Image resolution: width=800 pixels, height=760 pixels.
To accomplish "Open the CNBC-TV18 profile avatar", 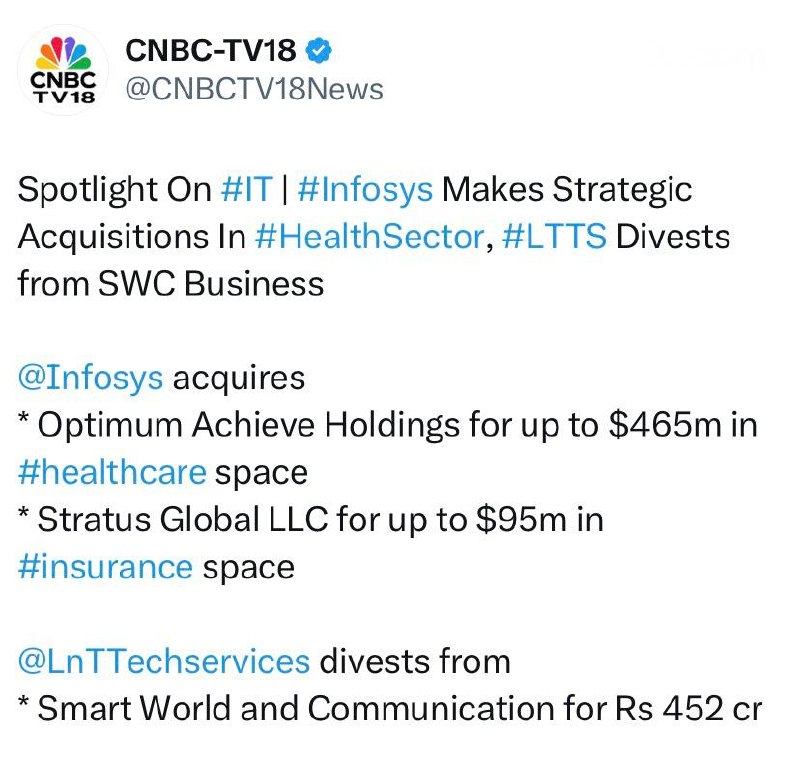I will tap(64, 70).
